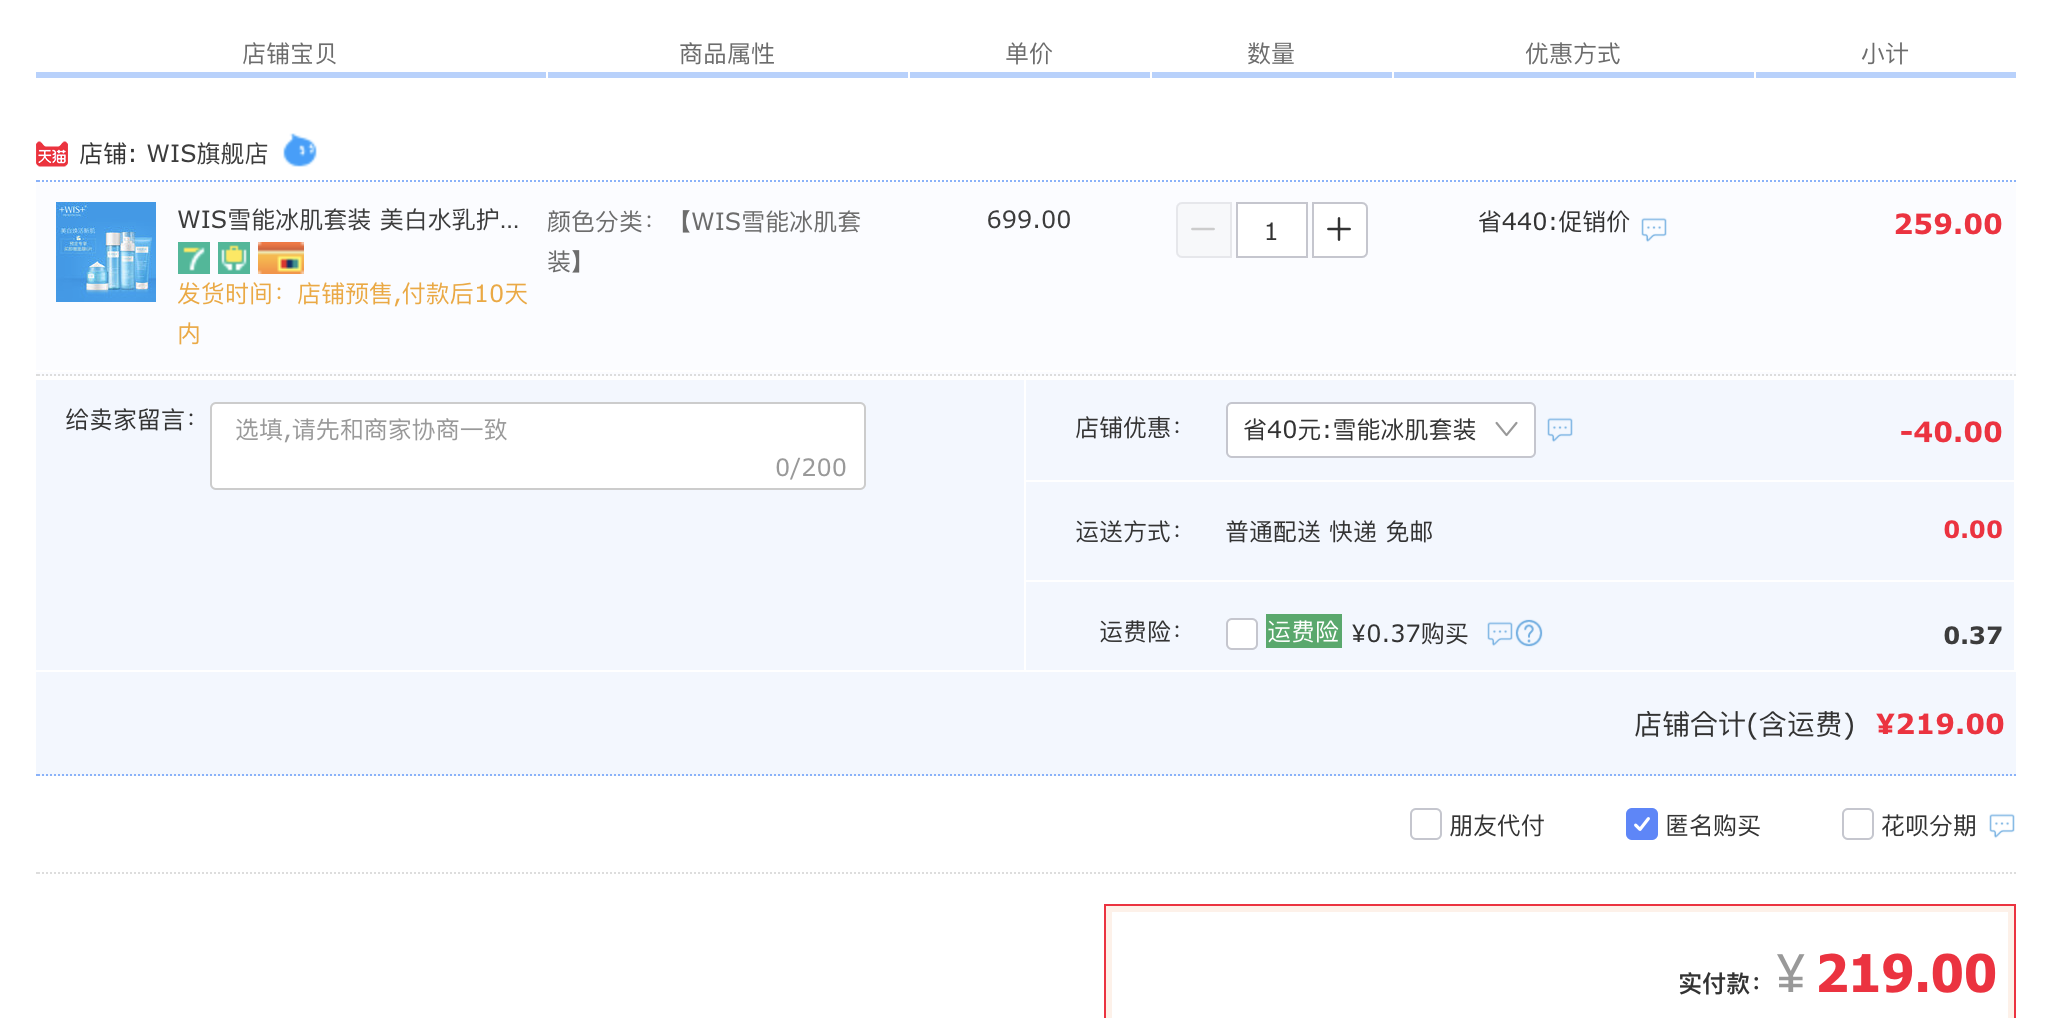Screen dimensions: 2050x1018
Task: Click the discount amount -40.00
Action: [1951, 432]
